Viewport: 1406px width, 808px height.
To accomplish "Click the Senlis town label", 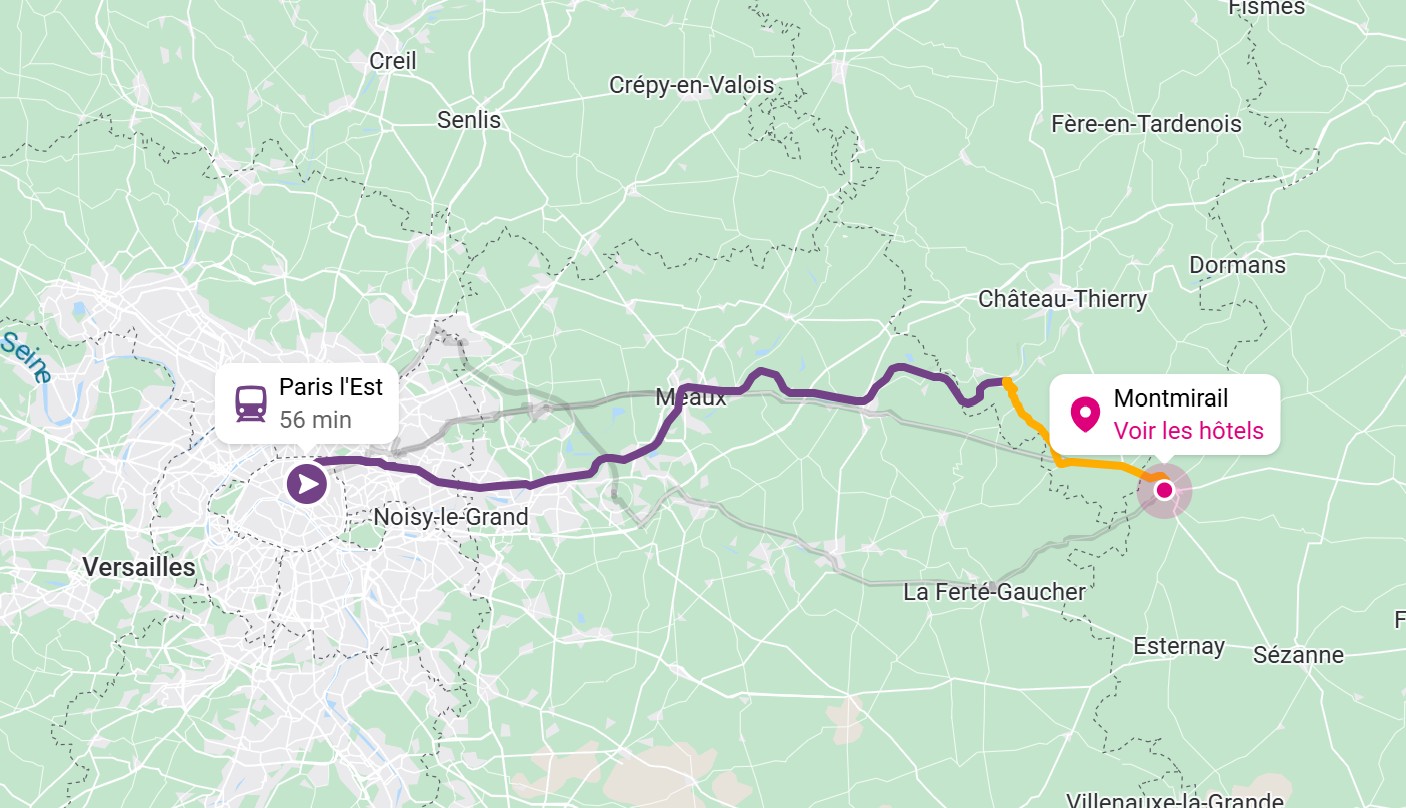I will (469, 120).
